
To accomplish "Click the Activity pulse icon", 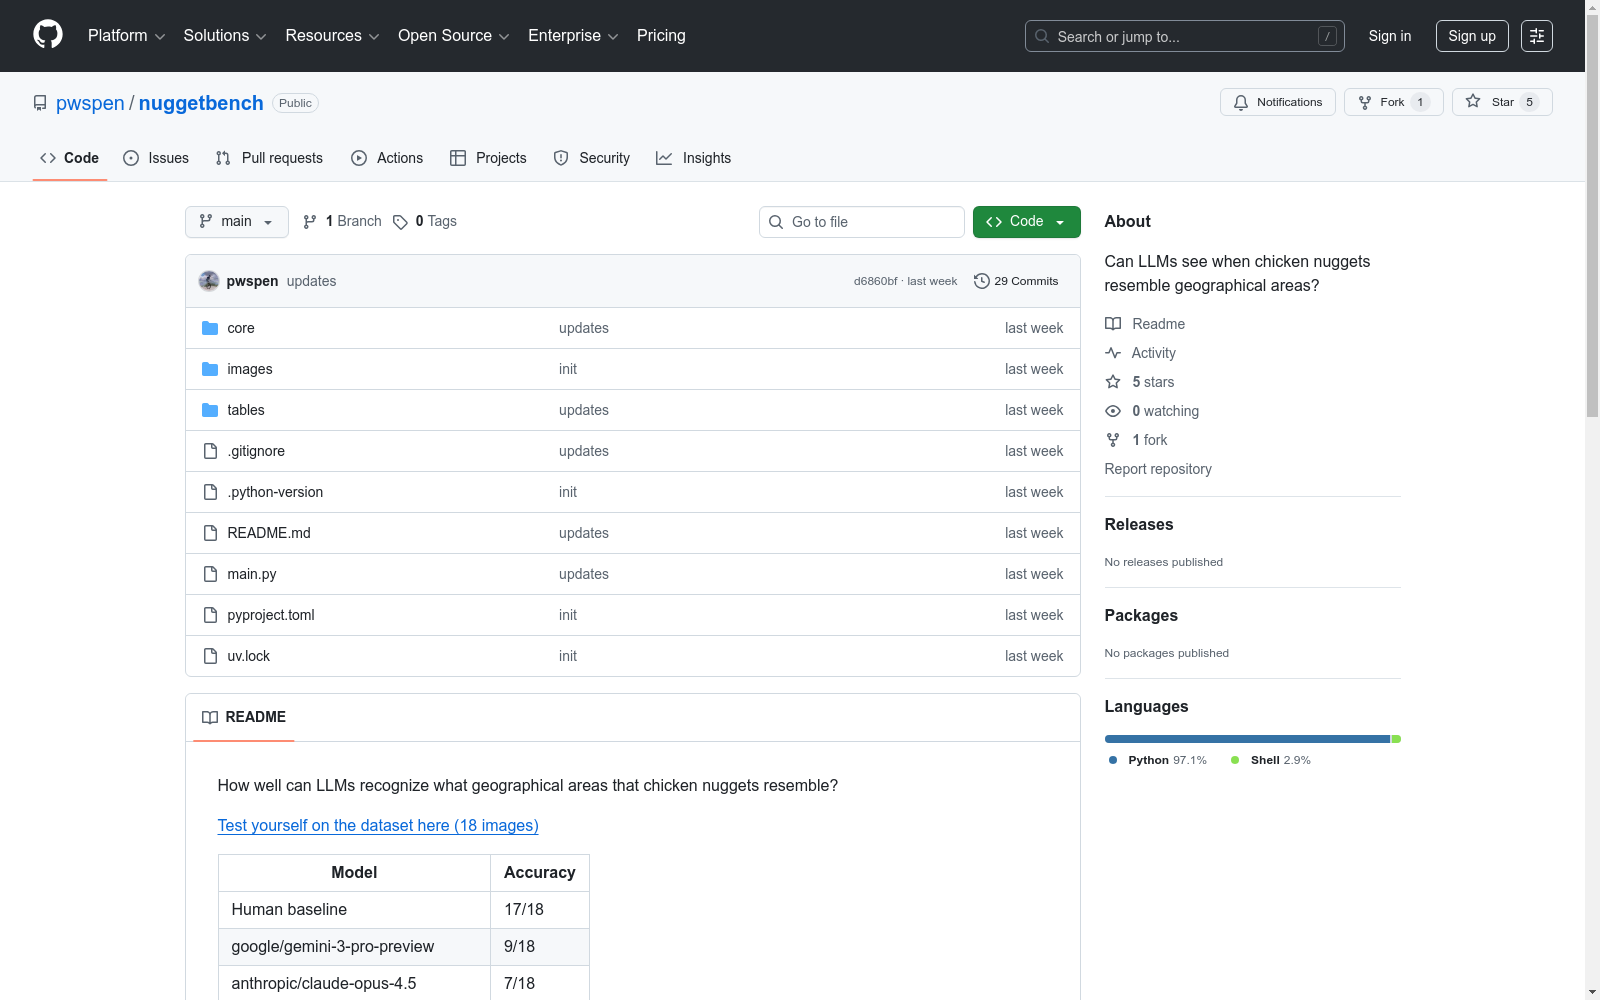I will (1113, 353).
